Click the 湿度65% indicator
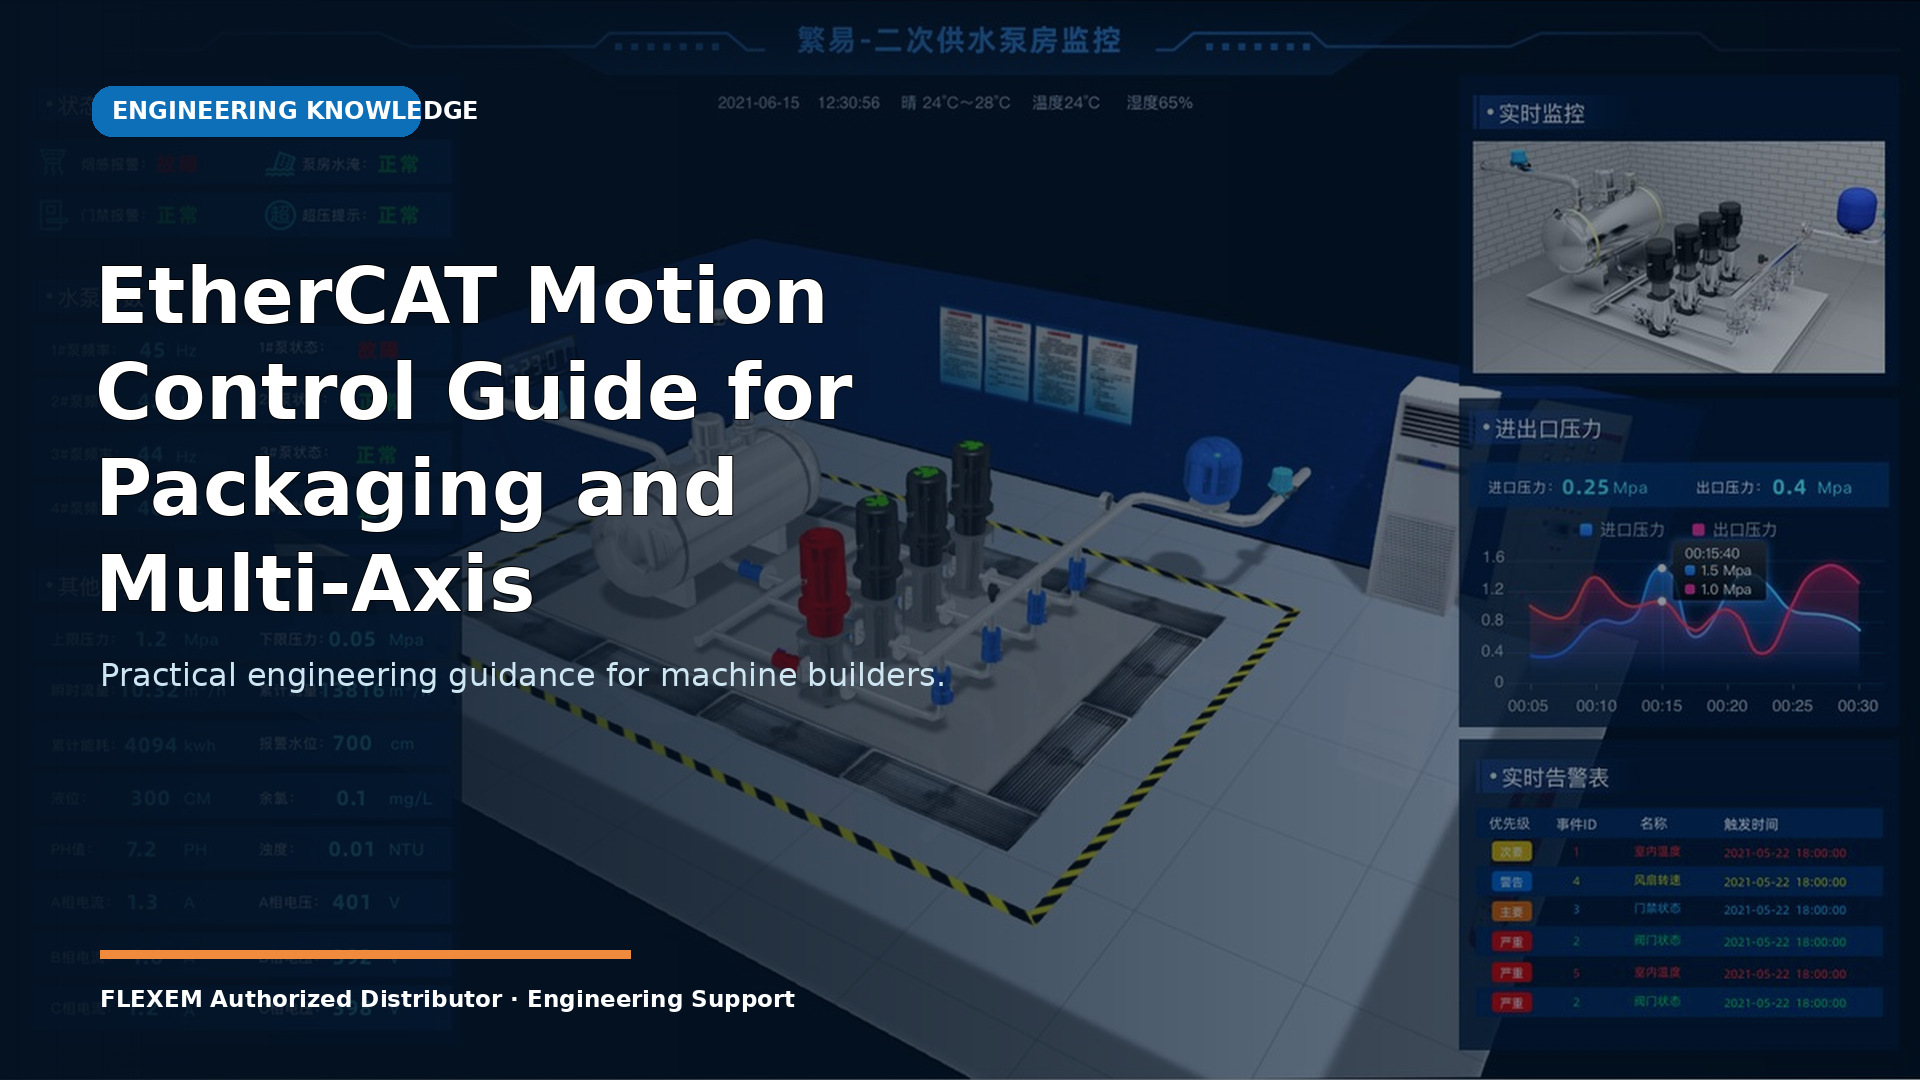Image resolution: width=1920 pixels, height=1080 pixels. click(x=1159, y=103)
